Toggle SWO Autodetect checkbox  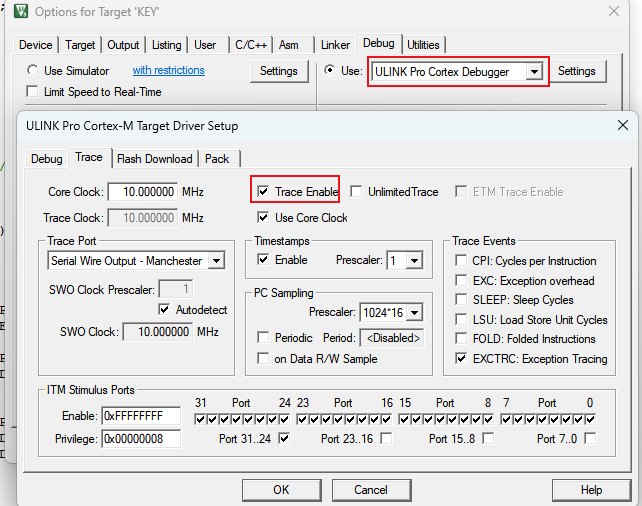coord(165,310)
